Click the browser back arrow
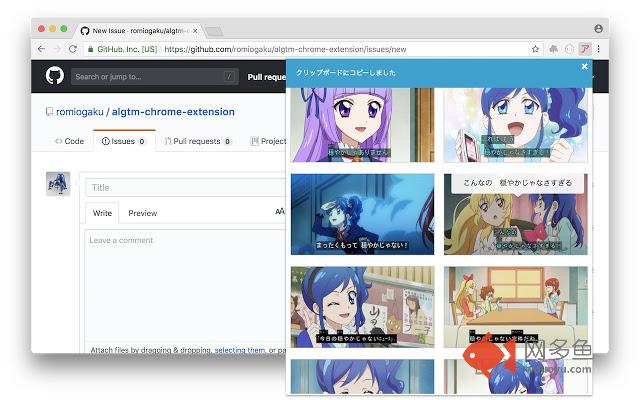 click(x=41, y=49)
